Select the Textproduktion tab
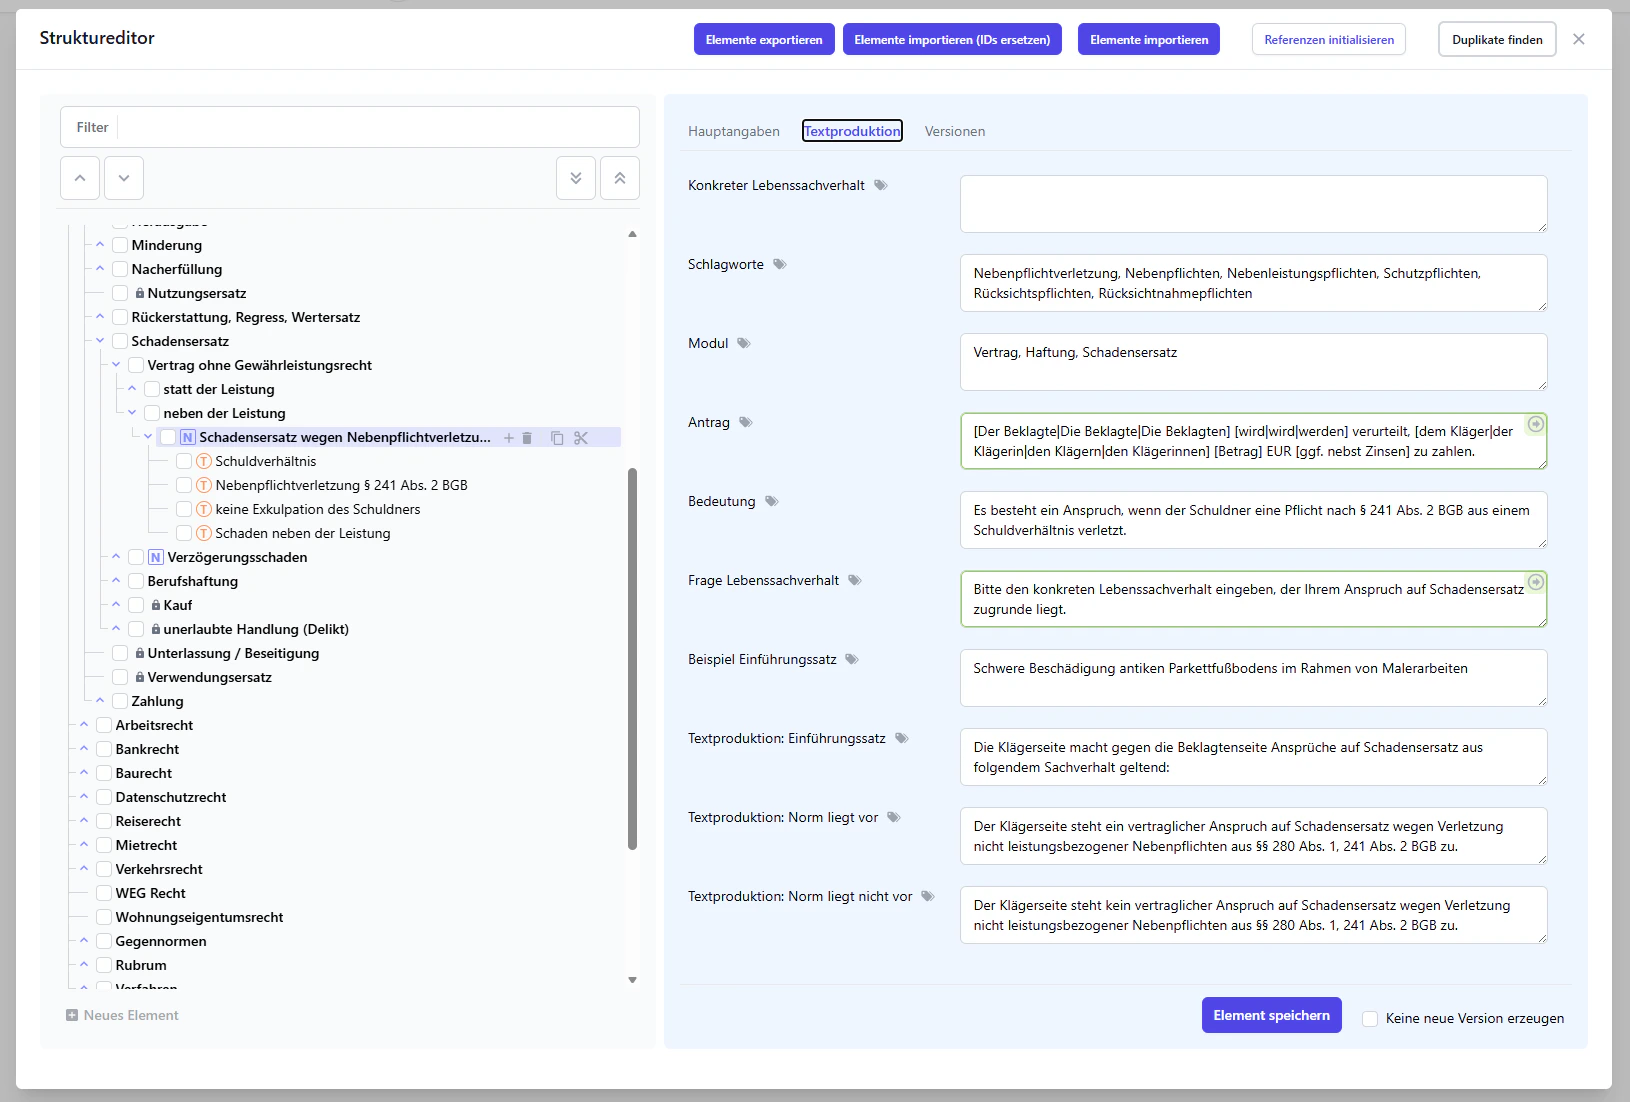The image size is (1630, 1102). click(852, 131)
